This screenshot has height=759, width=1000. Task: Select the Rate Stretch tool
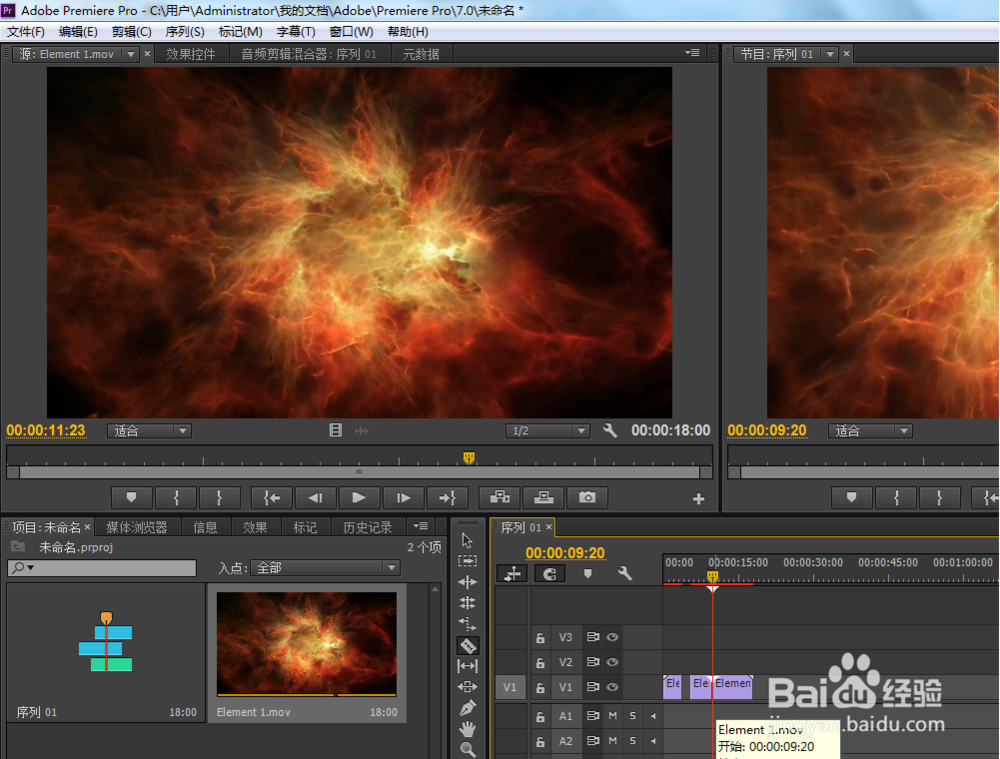click(467, 624)
